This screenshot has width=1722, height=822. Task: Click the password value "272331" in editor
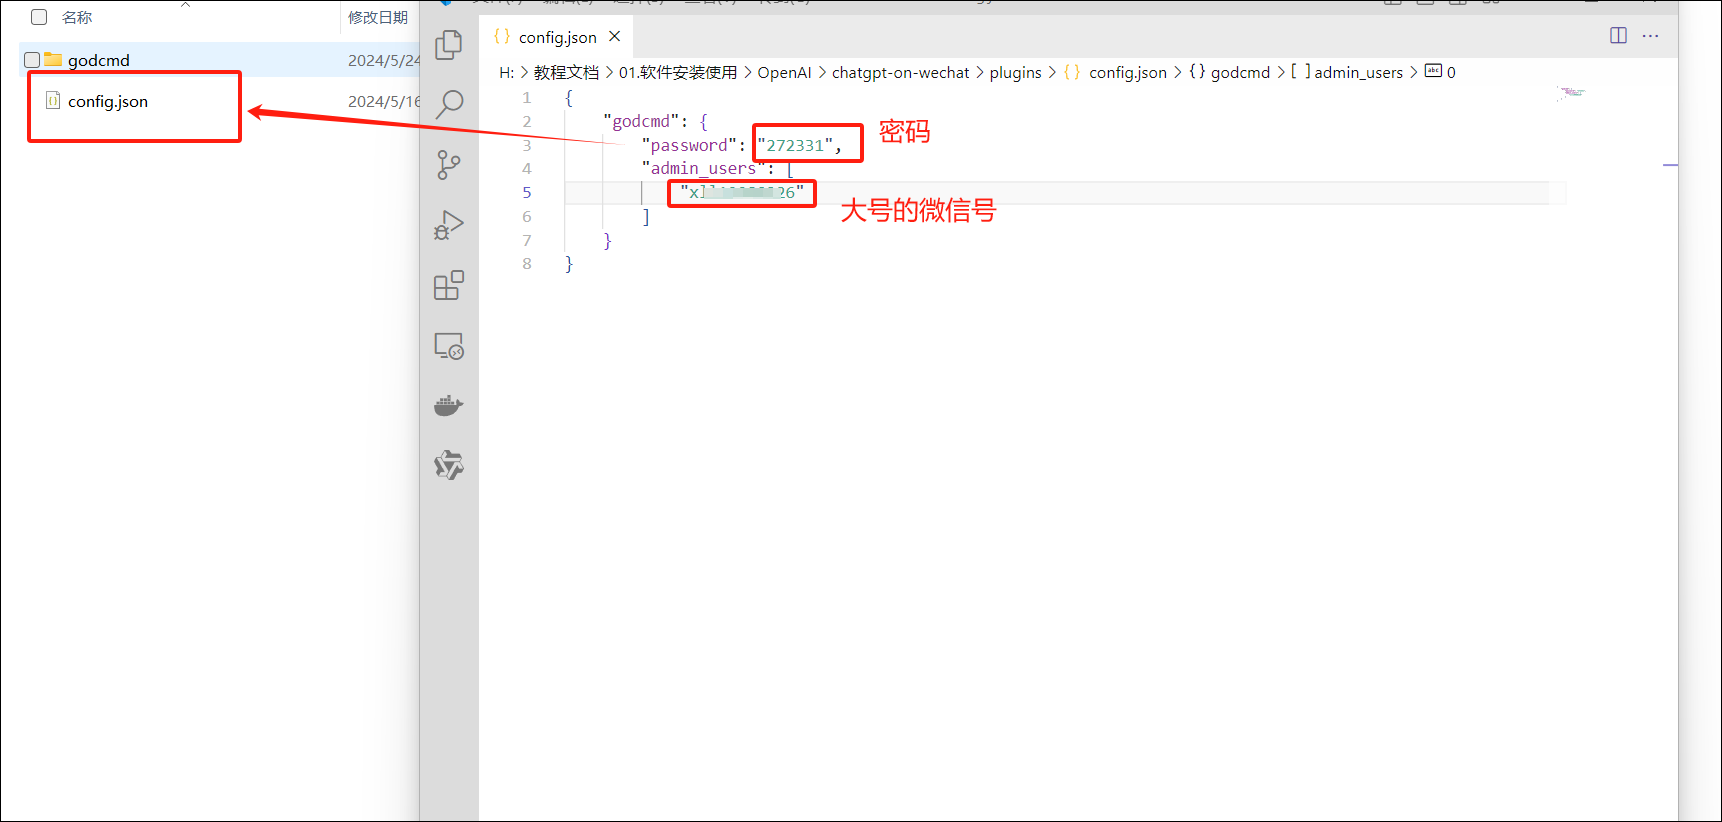point(795,145)
